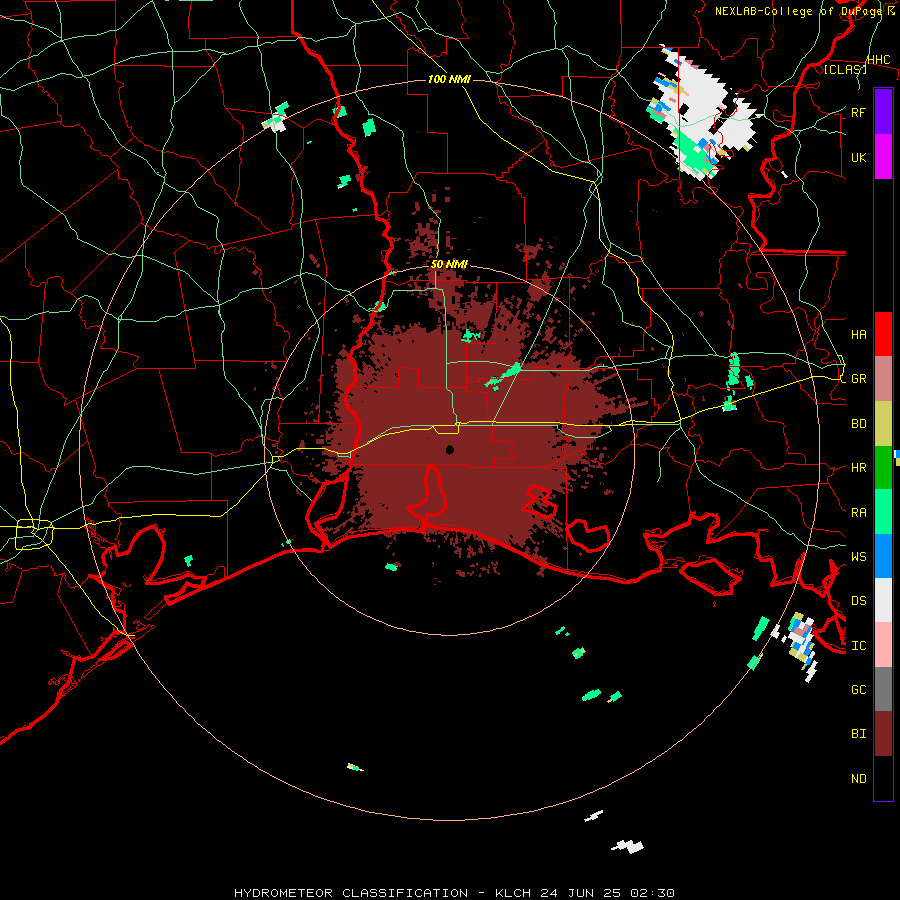Click the HA legend label
Viewport: 900px width, 900px height.
pos(858,334)
